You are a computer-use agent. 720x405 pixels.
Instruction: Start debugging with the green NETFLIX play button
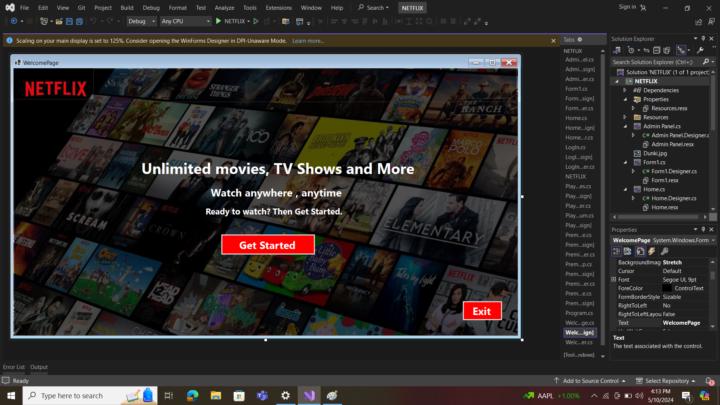[x=219, y=20]
